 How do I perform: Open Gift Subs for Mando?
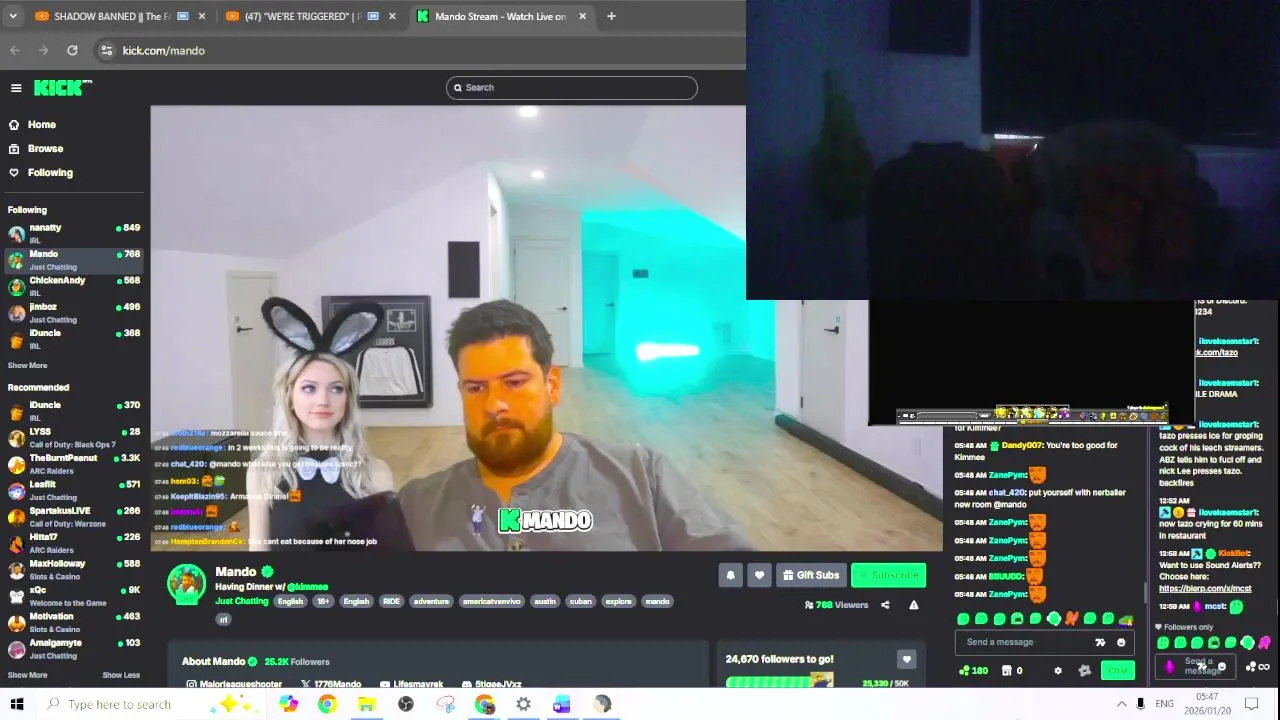[811, 575]
